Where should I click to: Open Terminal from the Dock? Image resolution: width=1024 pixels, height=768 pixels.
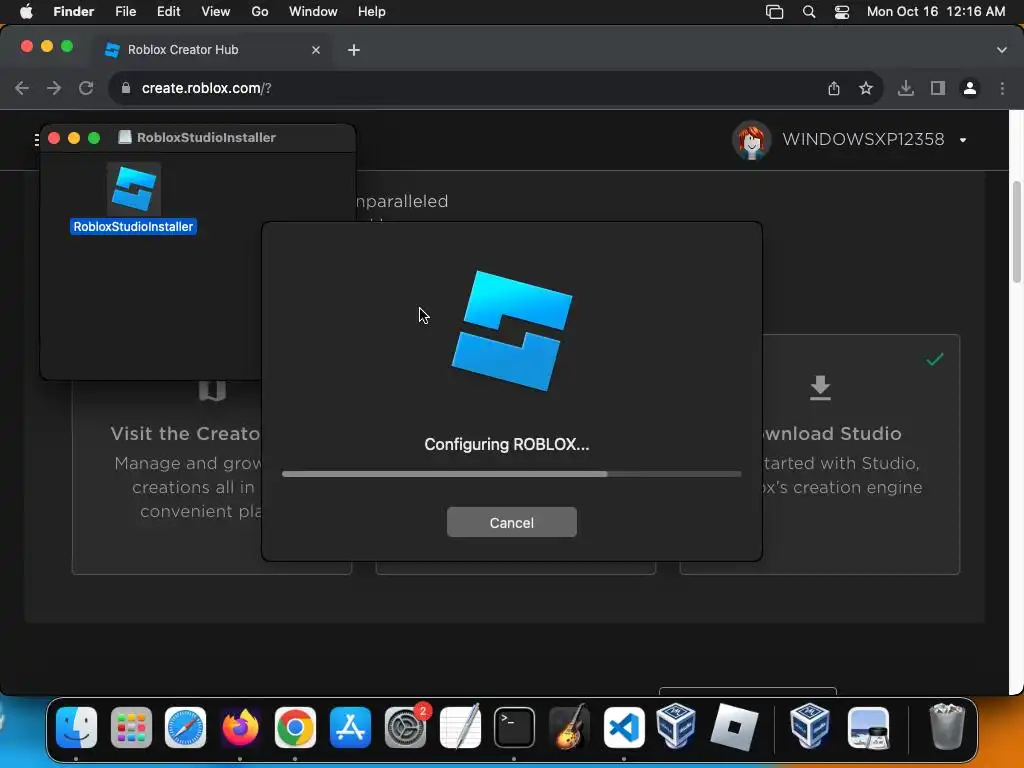[514, 727]
